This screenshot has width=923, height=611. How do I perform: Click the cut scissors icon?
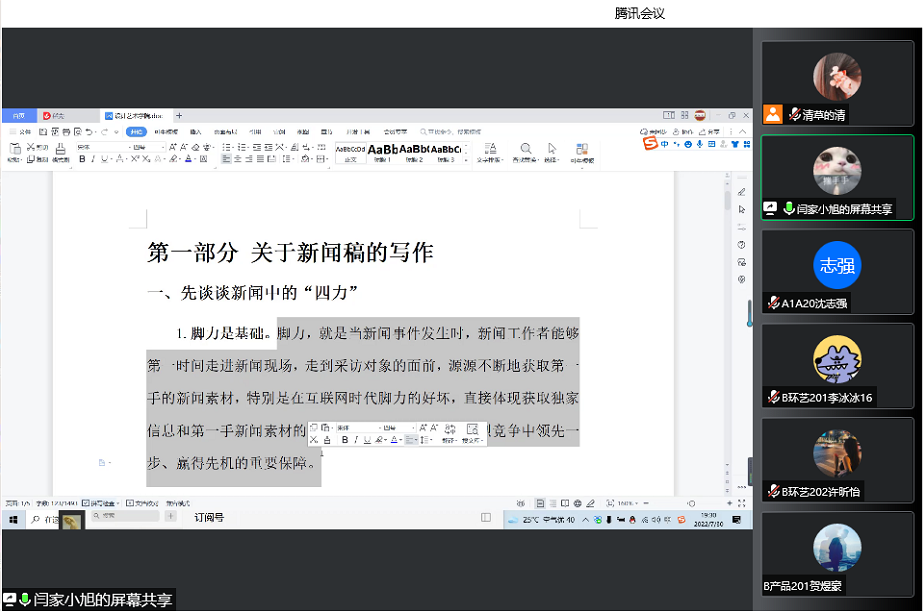click(31, 147)
